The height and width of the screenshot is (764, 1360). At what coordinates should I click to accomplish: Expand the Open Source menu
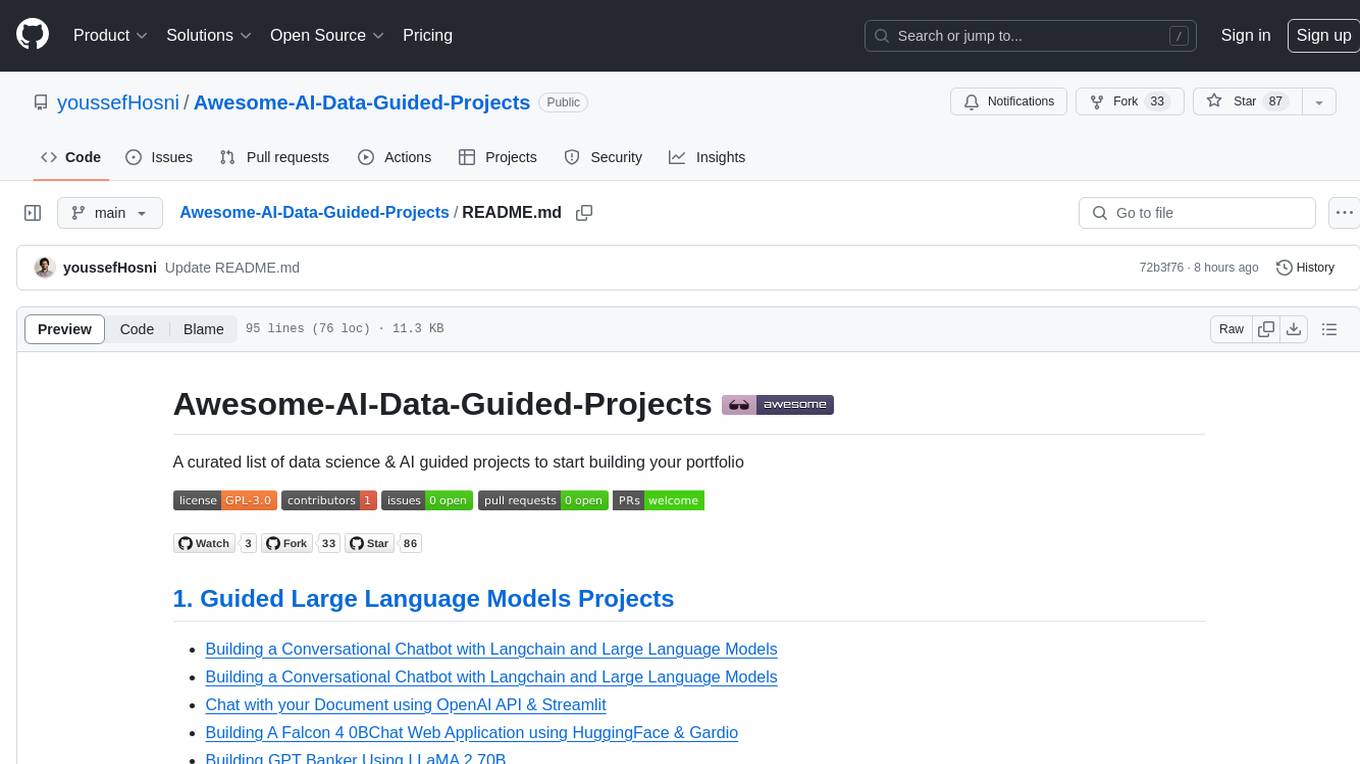(327, 35)
